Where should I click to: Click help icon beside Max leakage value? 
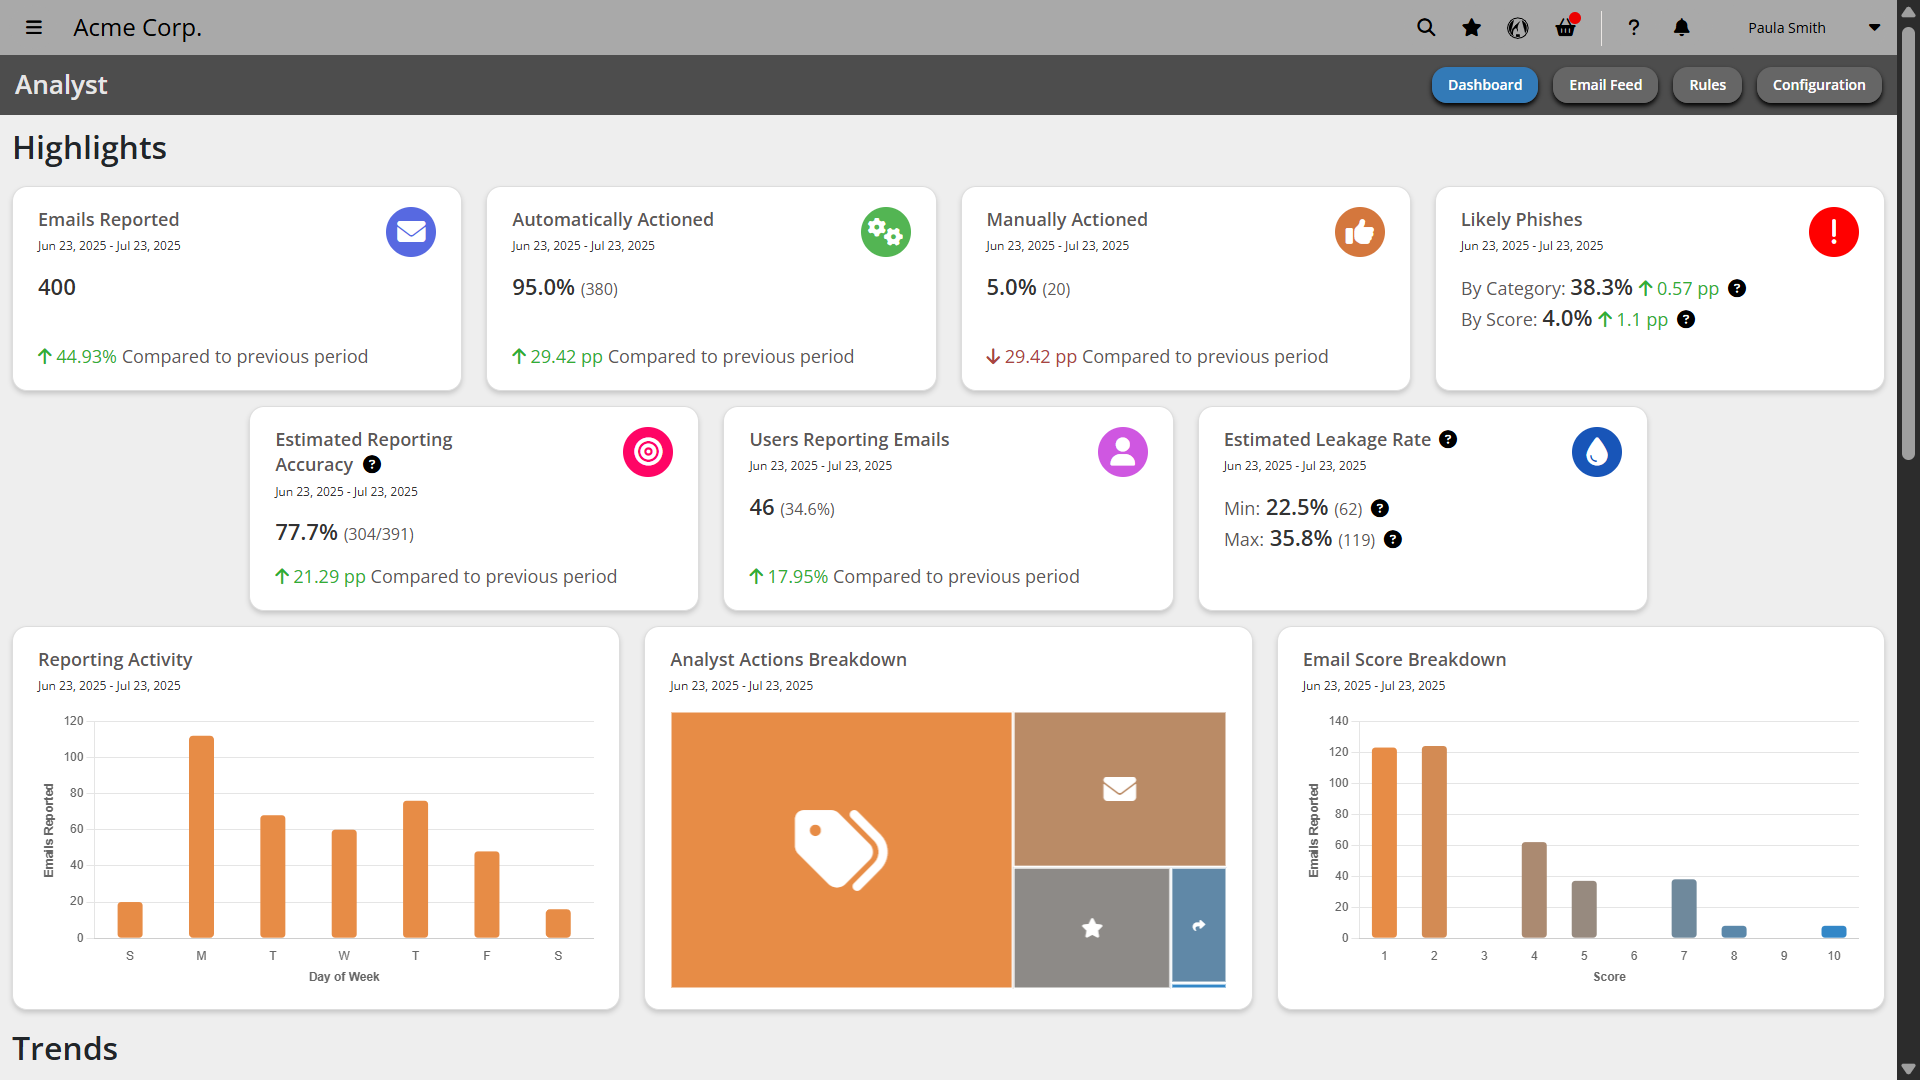point(1393,540)
